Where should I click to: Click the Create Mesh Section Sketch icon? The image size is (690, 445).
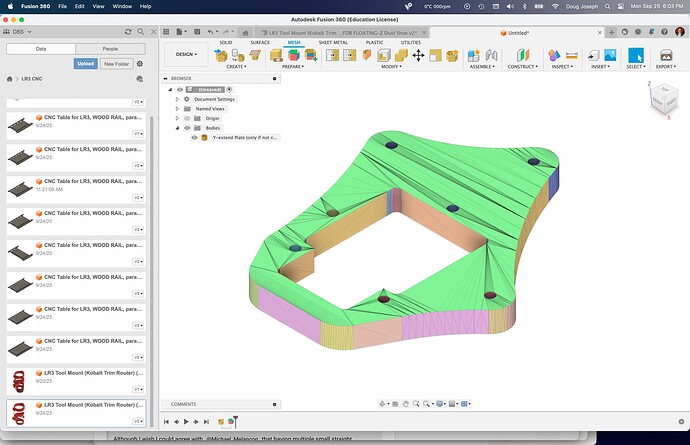tap(255, 55)
